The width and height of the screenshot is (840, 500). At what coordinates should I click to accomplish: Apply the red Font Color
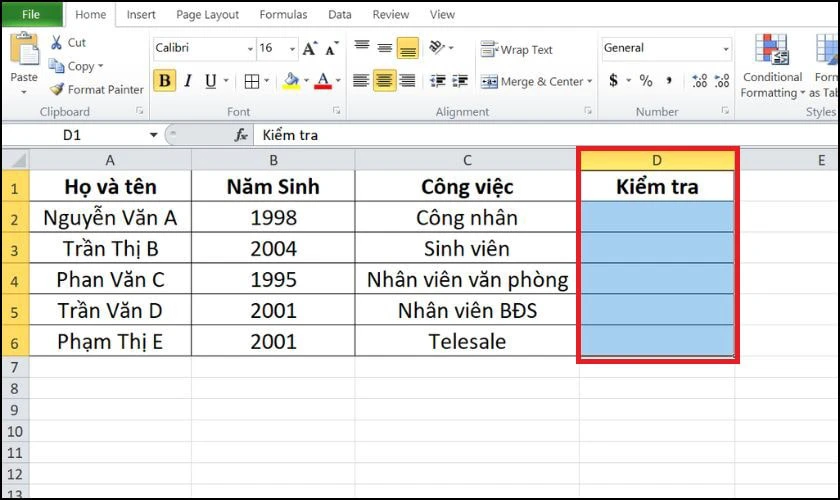322,81
